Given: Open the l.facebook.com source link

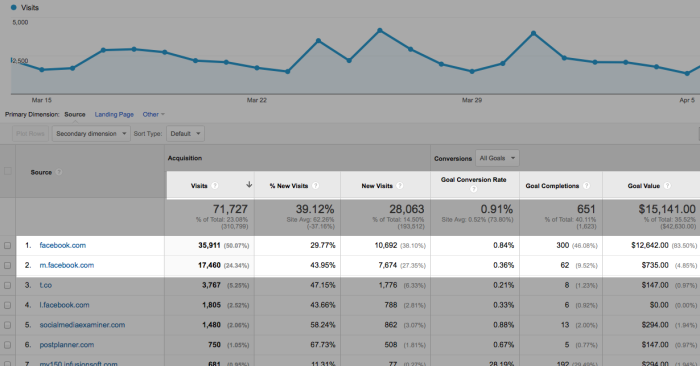Looking at the screenshot, I should tap(64, 305).
